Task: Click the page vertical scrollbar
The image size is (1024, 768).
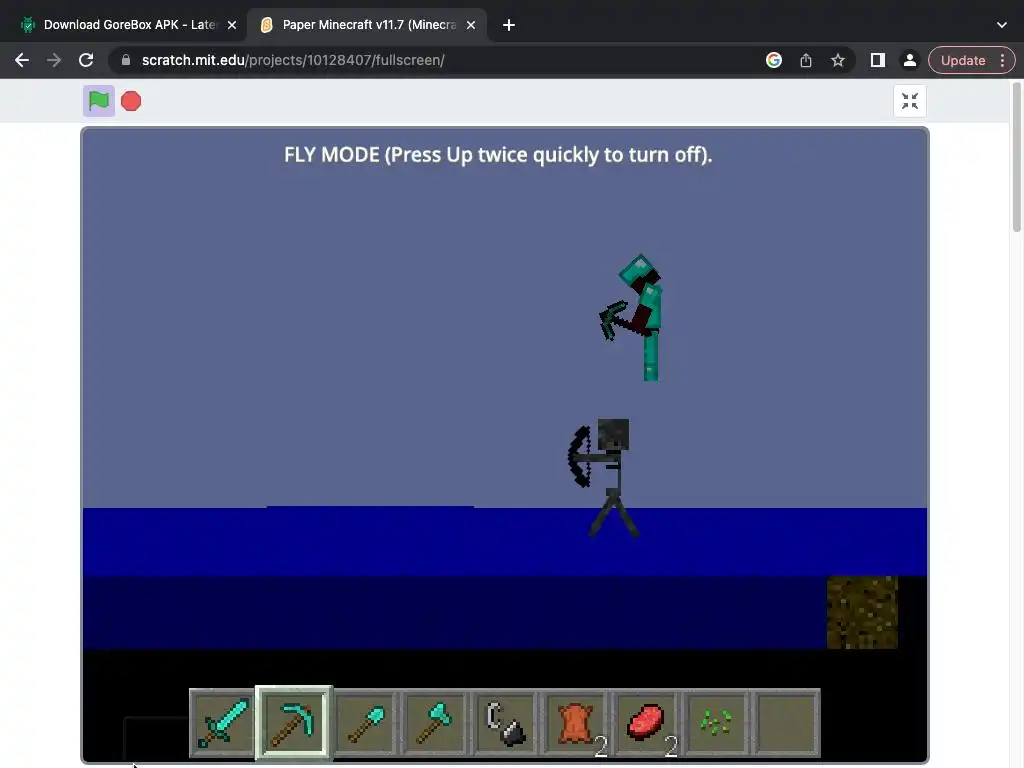Action: (x=1017, y=157)
